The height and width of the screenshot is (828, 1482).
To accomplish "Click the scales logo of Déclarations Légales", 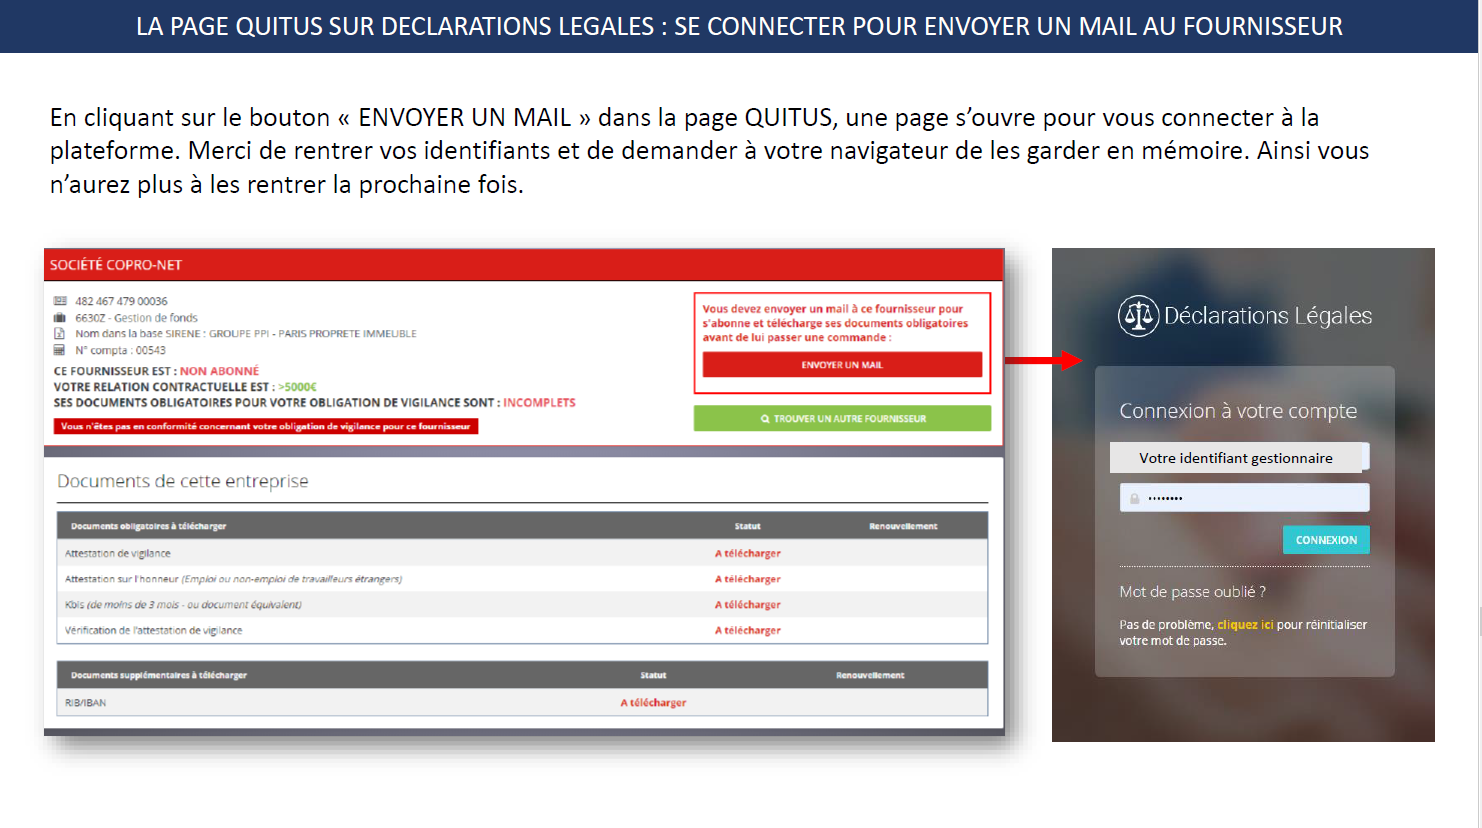I will point(1138,316).
